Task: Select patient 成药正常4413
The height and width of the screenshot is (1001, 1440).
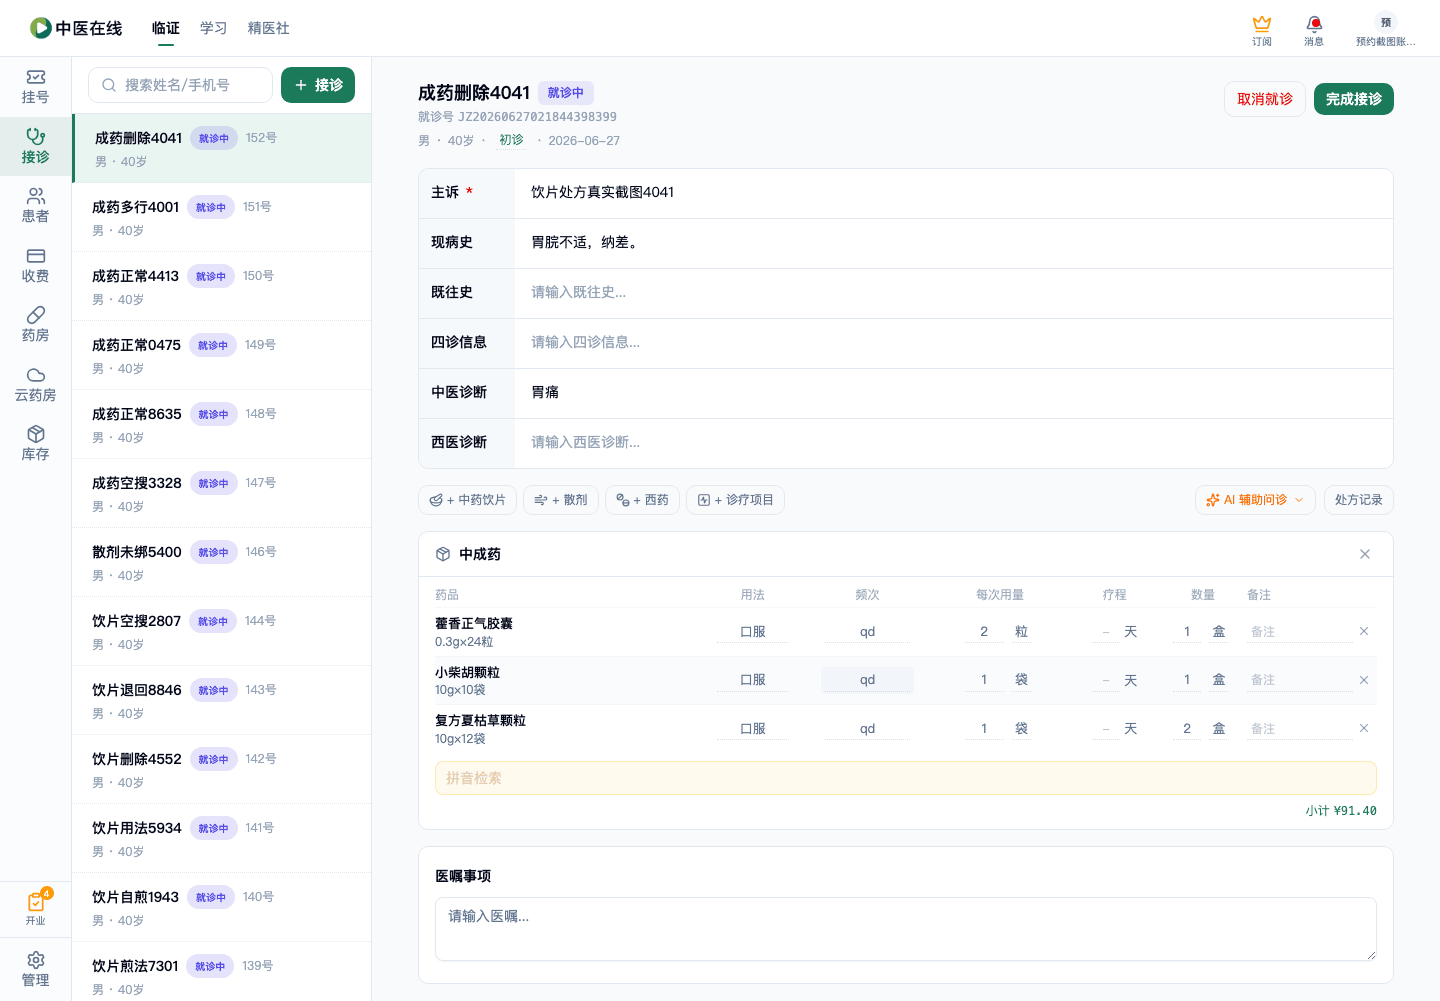Action: [222, 286]
